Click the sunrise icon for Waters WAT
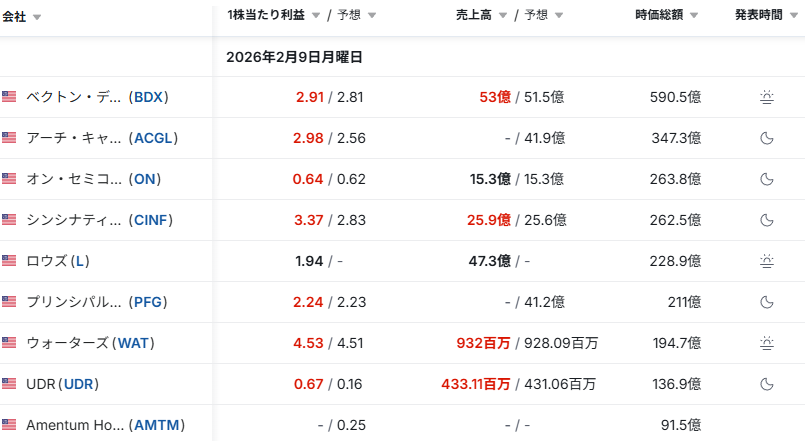 click(x=767, y=343)
